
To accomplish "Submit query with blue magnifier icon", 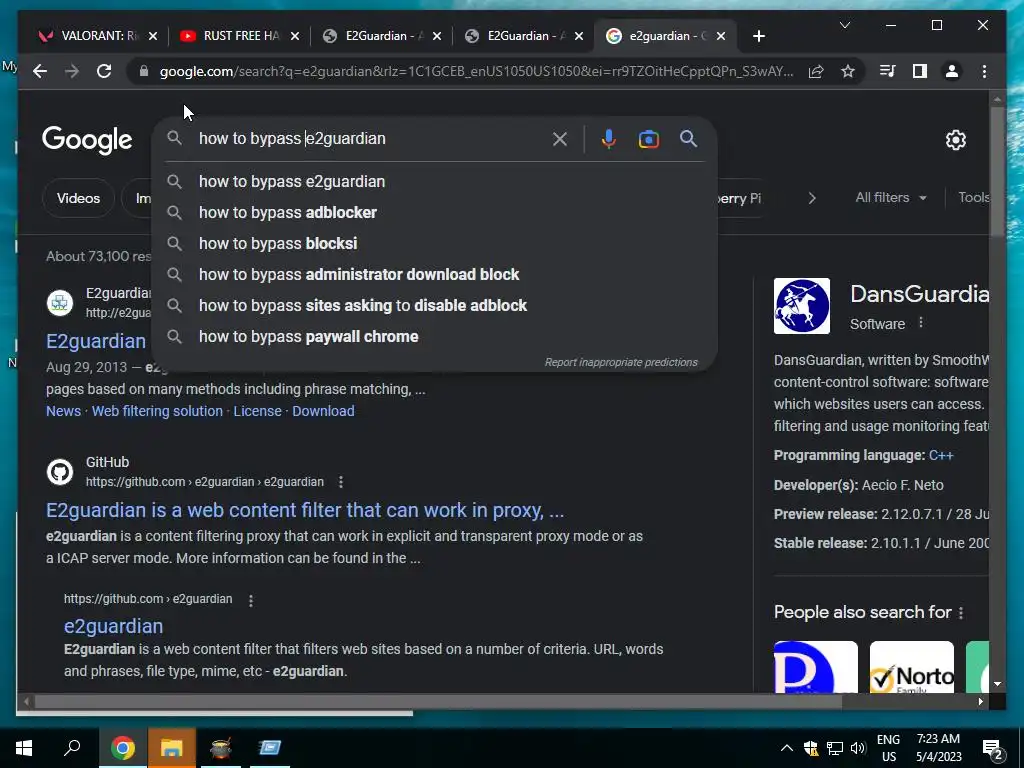I will point(688,138).
